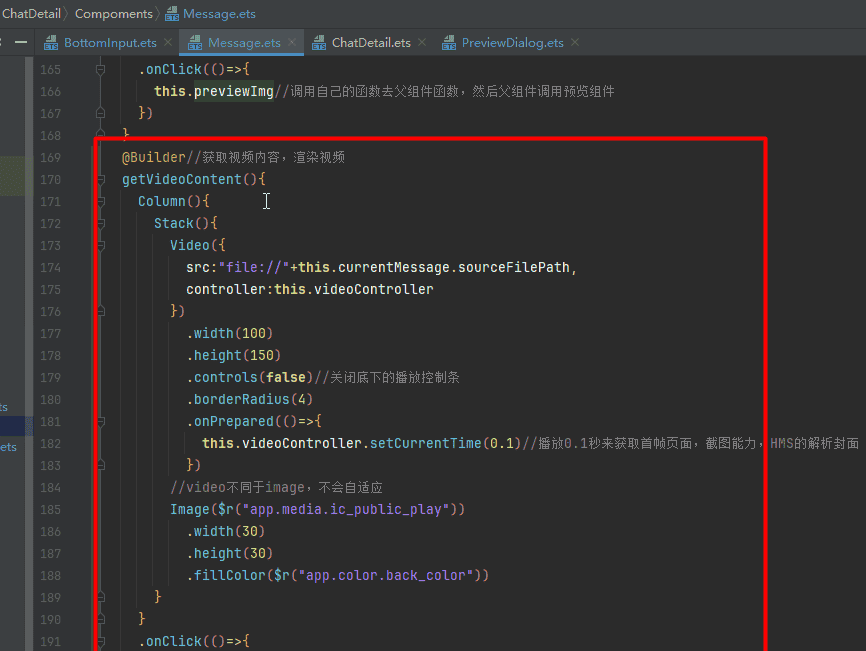Close the BottomInput.ets tab
The height and width of the screenshot is (651, 866).
167,43
